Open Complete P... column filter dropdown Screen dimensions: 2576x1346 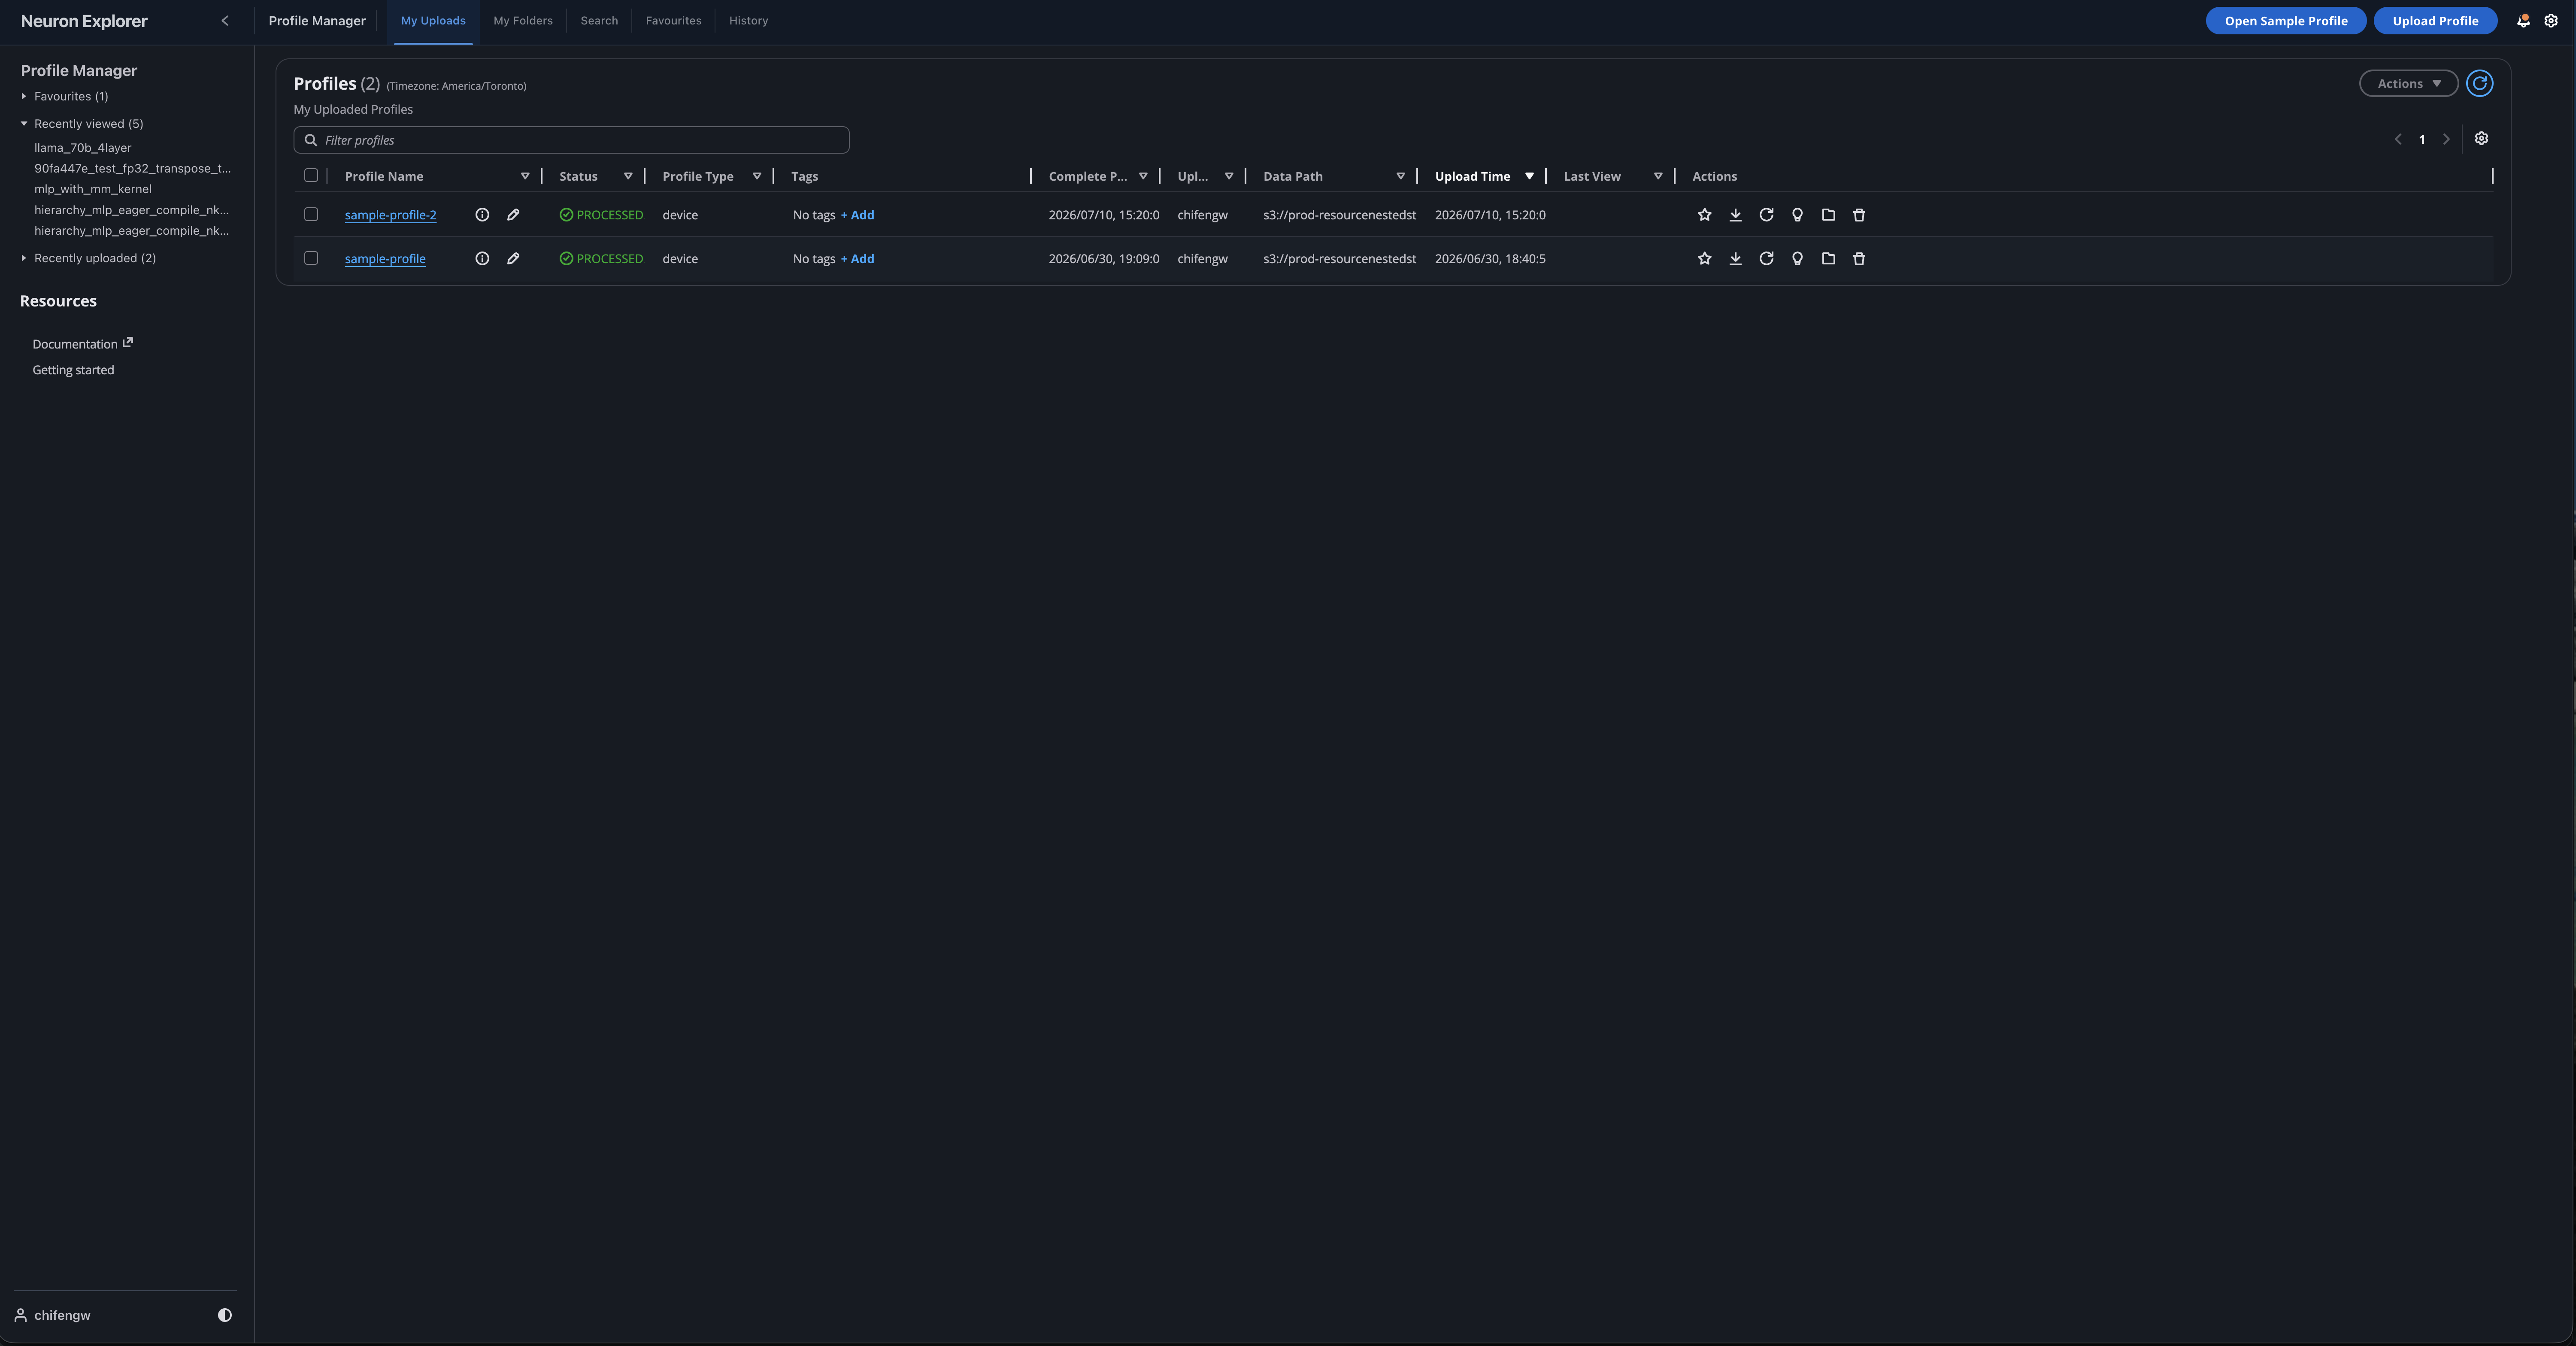tap(1143, 176)
